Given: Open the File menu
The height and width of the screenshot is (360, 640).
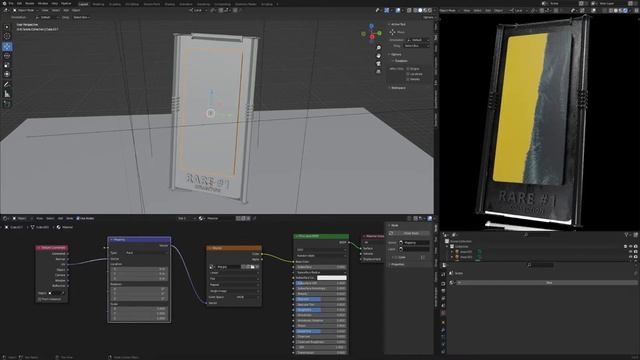Looking at the screenshot, I should point(11,3).
